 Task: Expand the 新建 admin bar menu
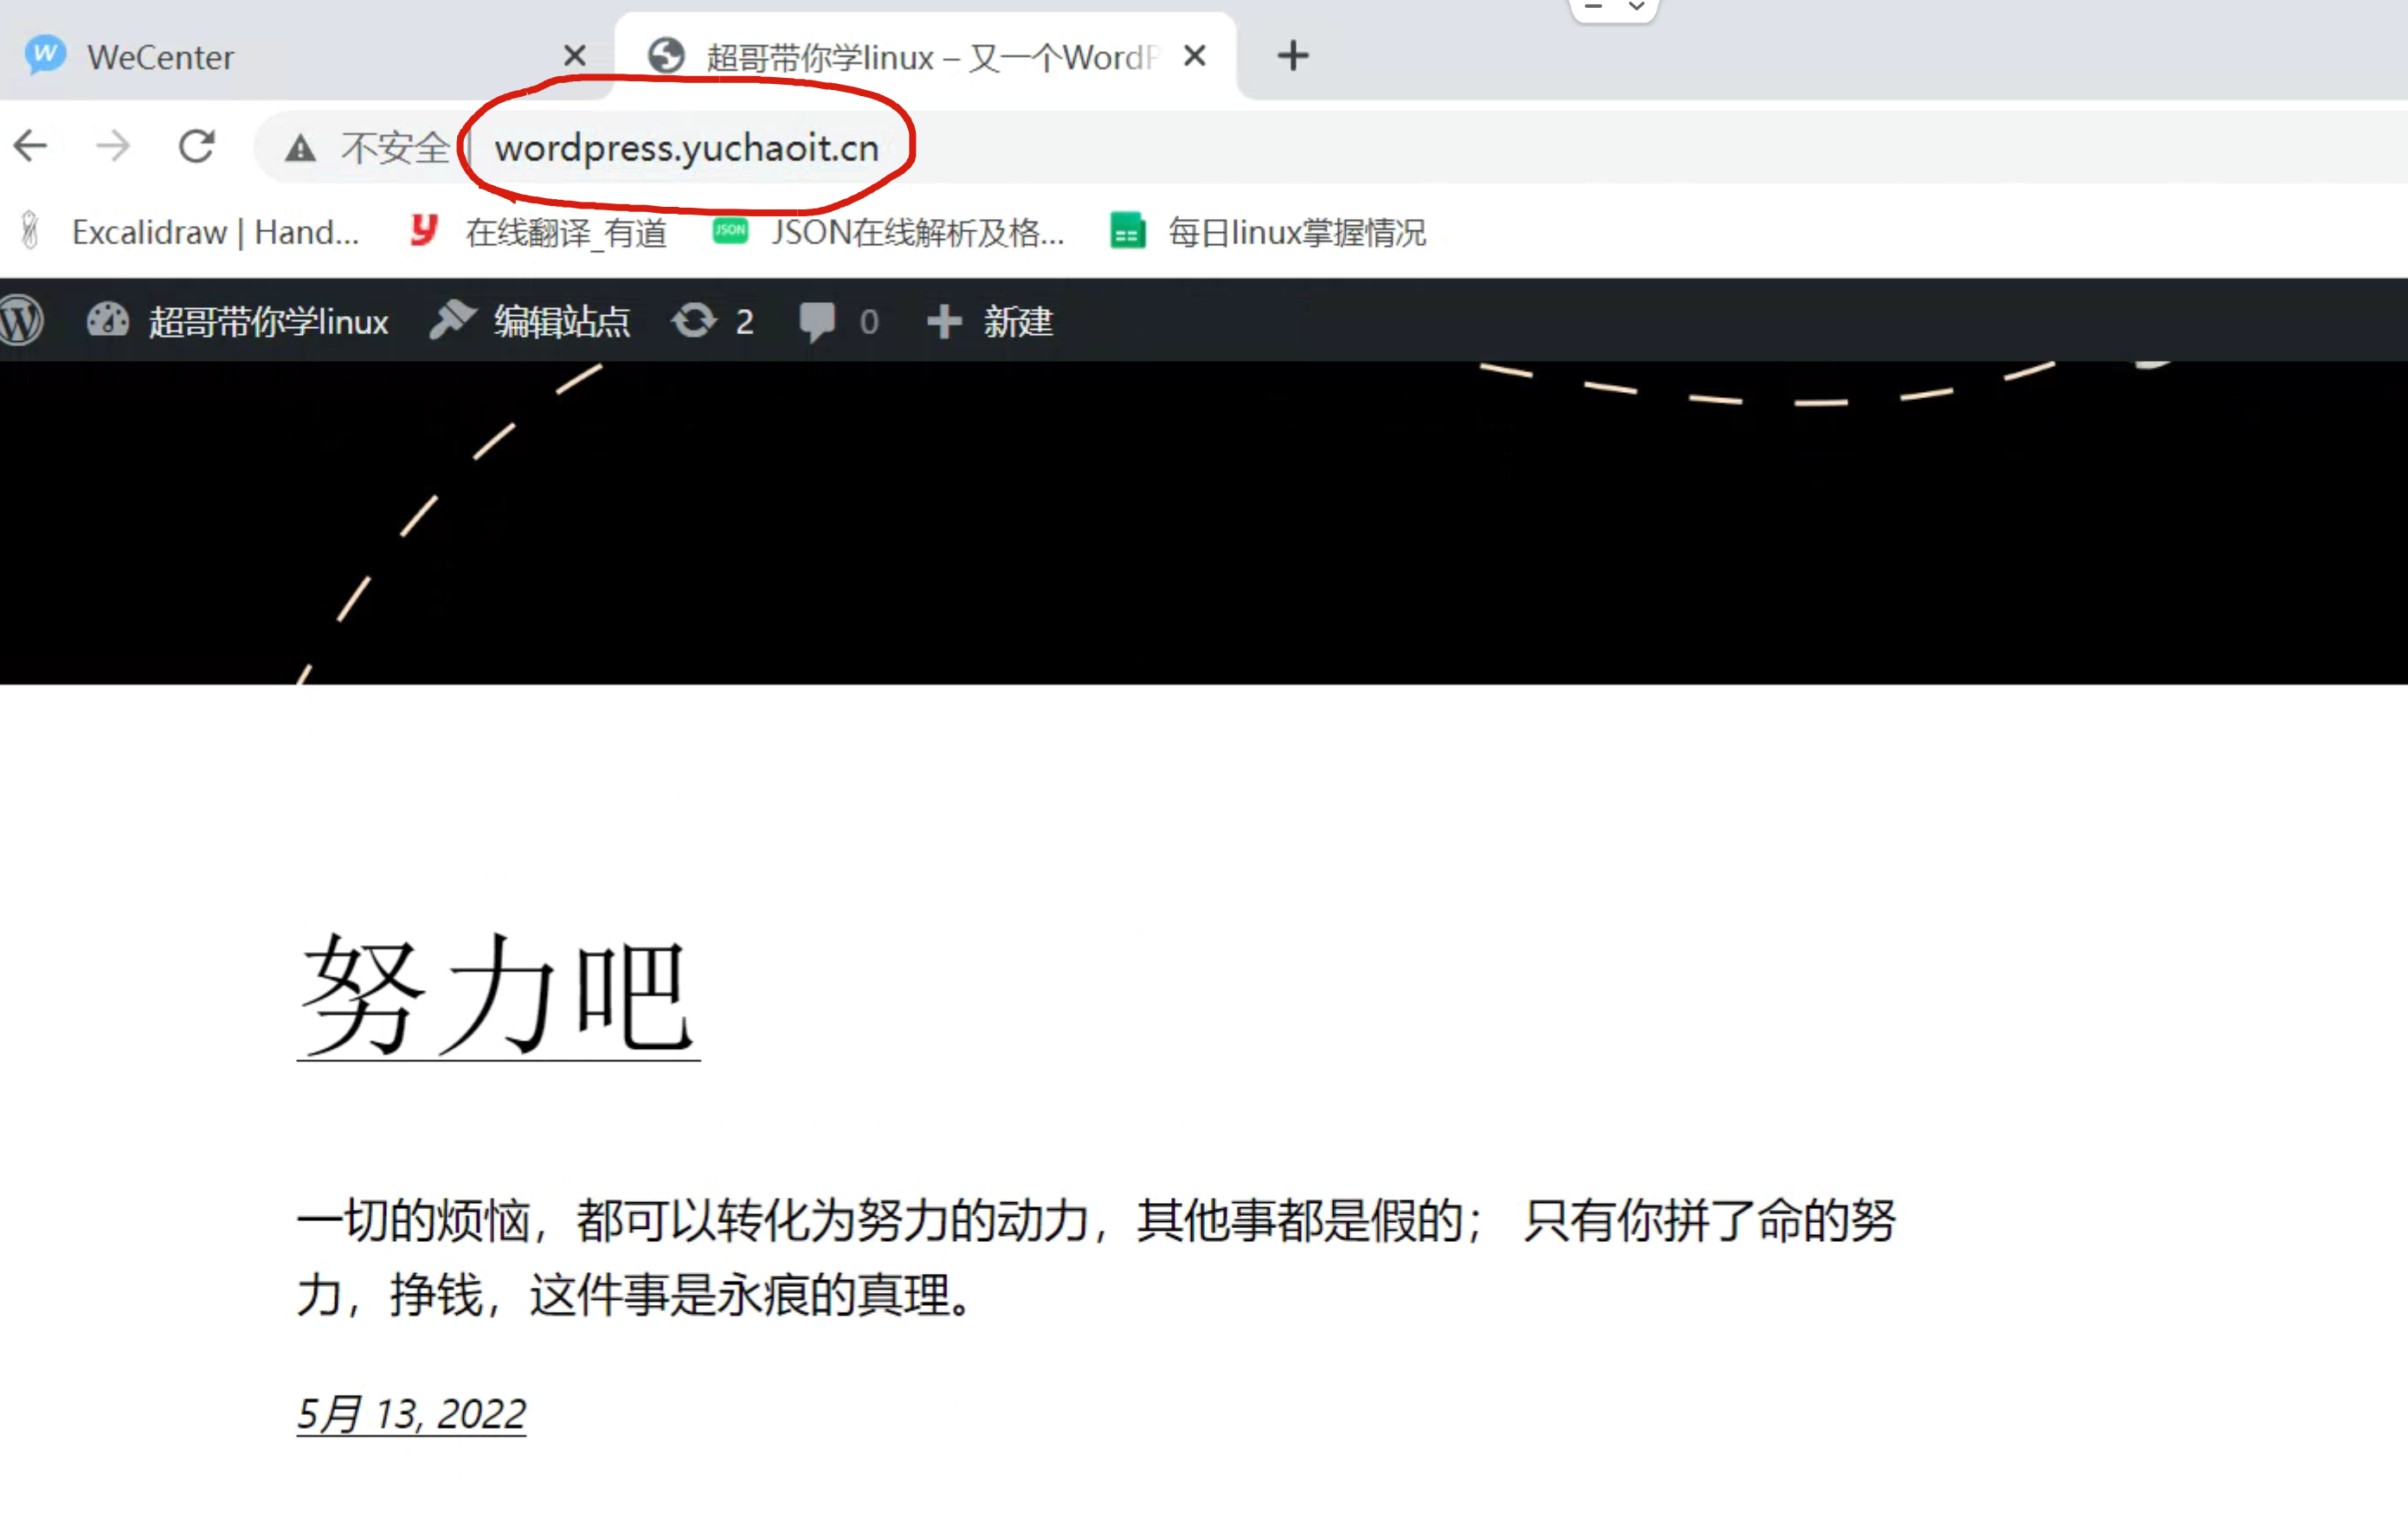pyautogui.click(x=1017, y=320)
